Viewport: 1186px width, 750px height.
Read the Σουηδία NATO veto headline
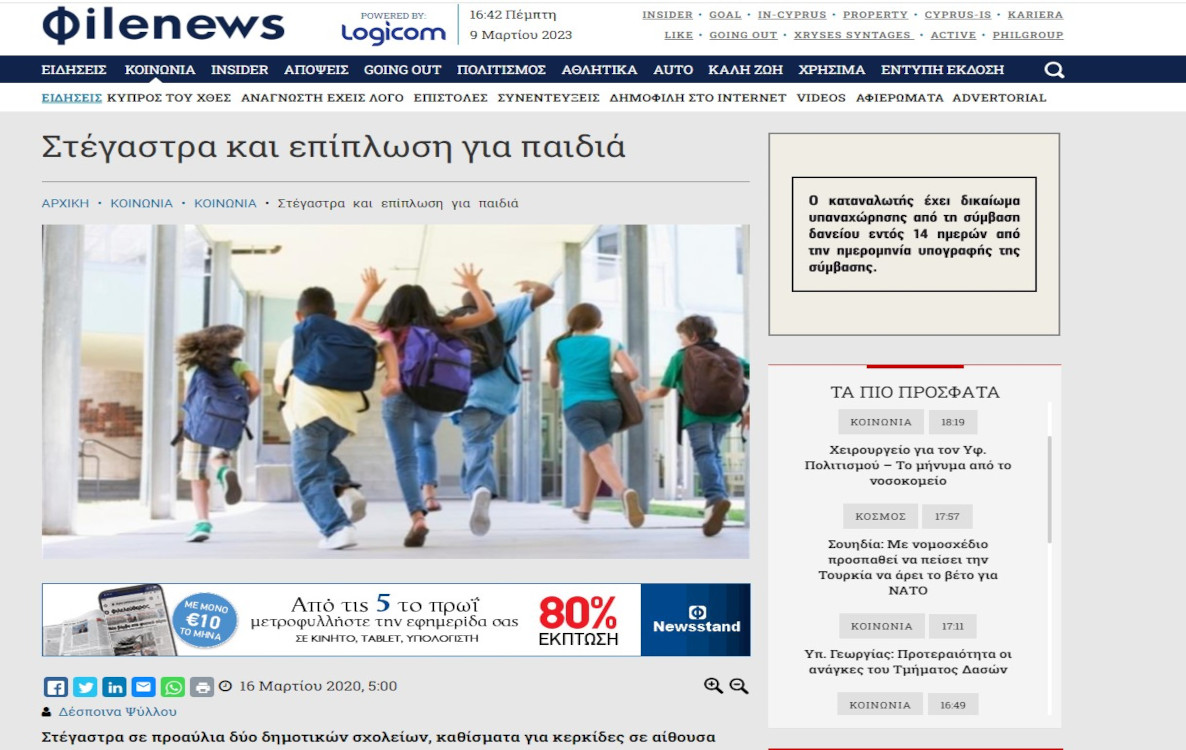pos(908,567)
